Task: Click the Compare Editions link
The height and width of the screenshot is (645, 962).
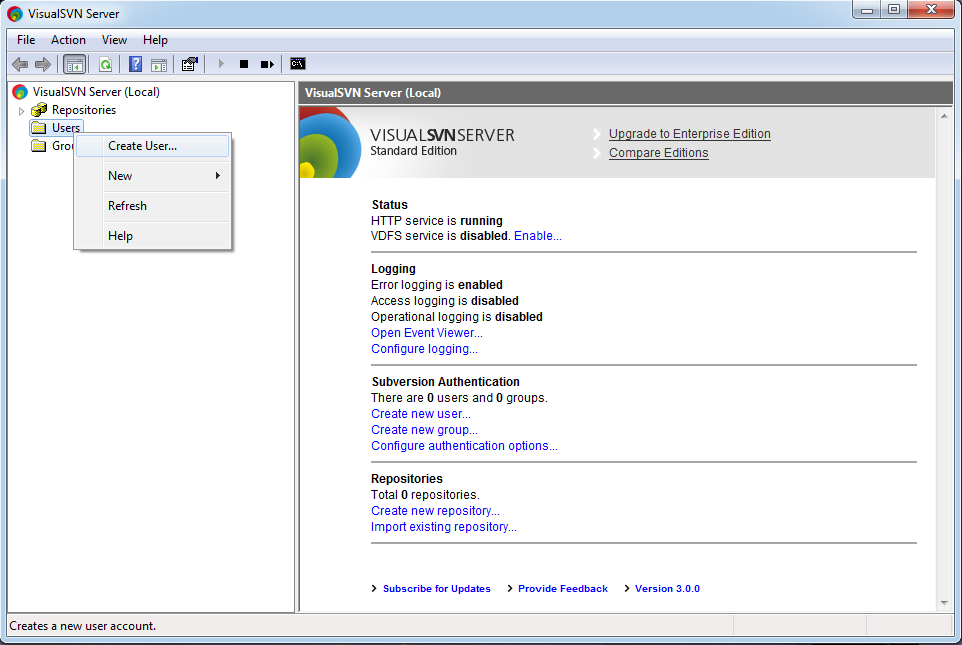Action: tap(658, 153)
